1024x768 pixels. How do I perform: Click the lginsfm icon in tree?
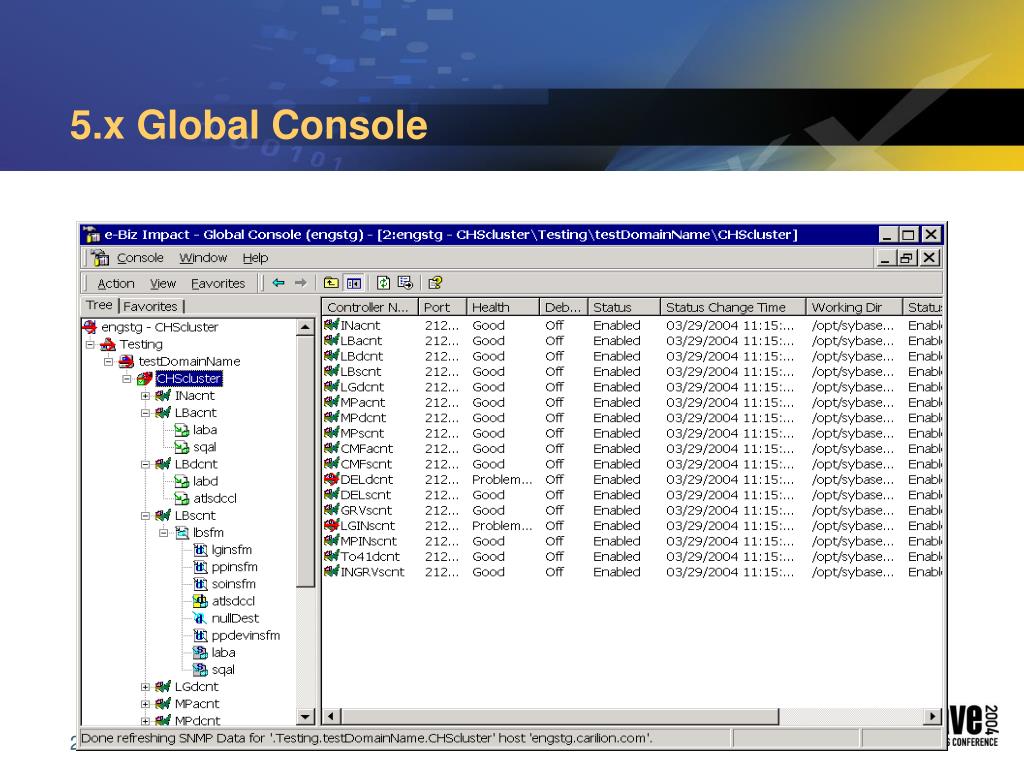click(200, 550)
